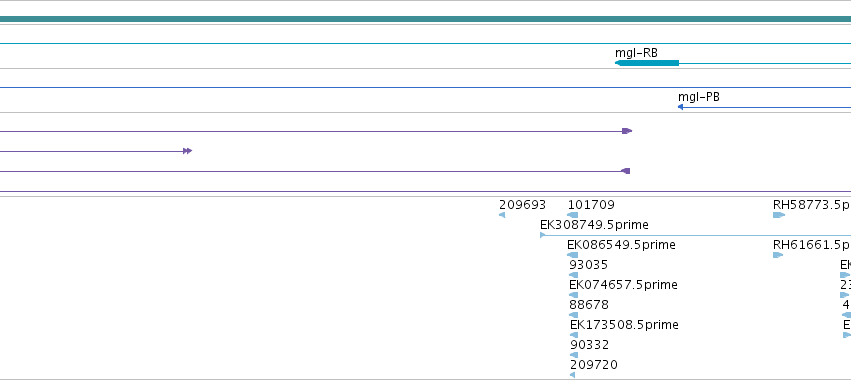851x380 pixels.
Task: Select the 209693 feature label
Action: point(522,205)
